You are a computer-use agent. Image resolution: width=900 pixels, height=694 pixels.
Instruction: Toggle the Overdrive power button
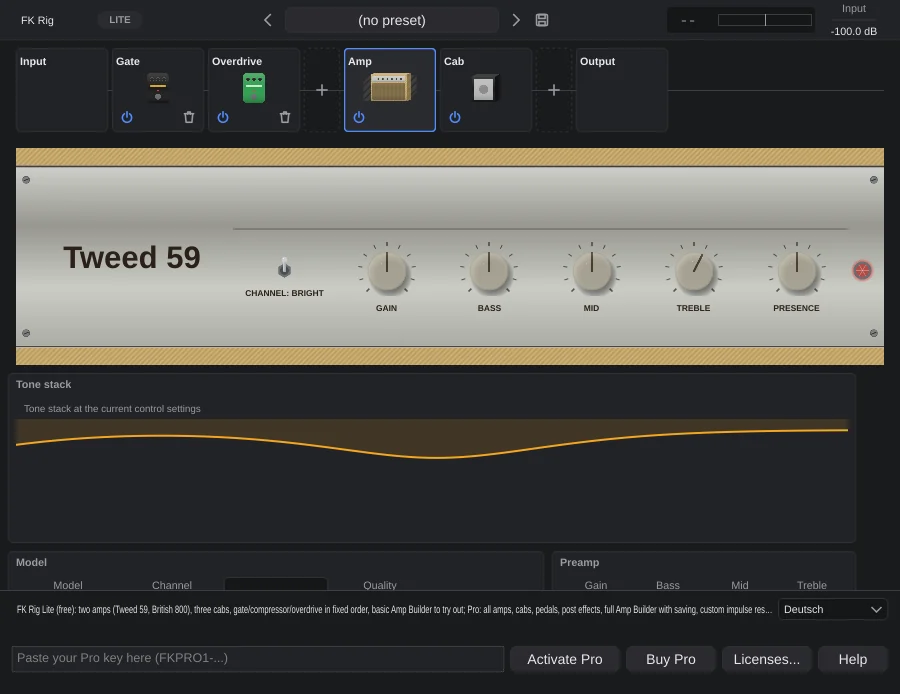(x=223, y=117)
